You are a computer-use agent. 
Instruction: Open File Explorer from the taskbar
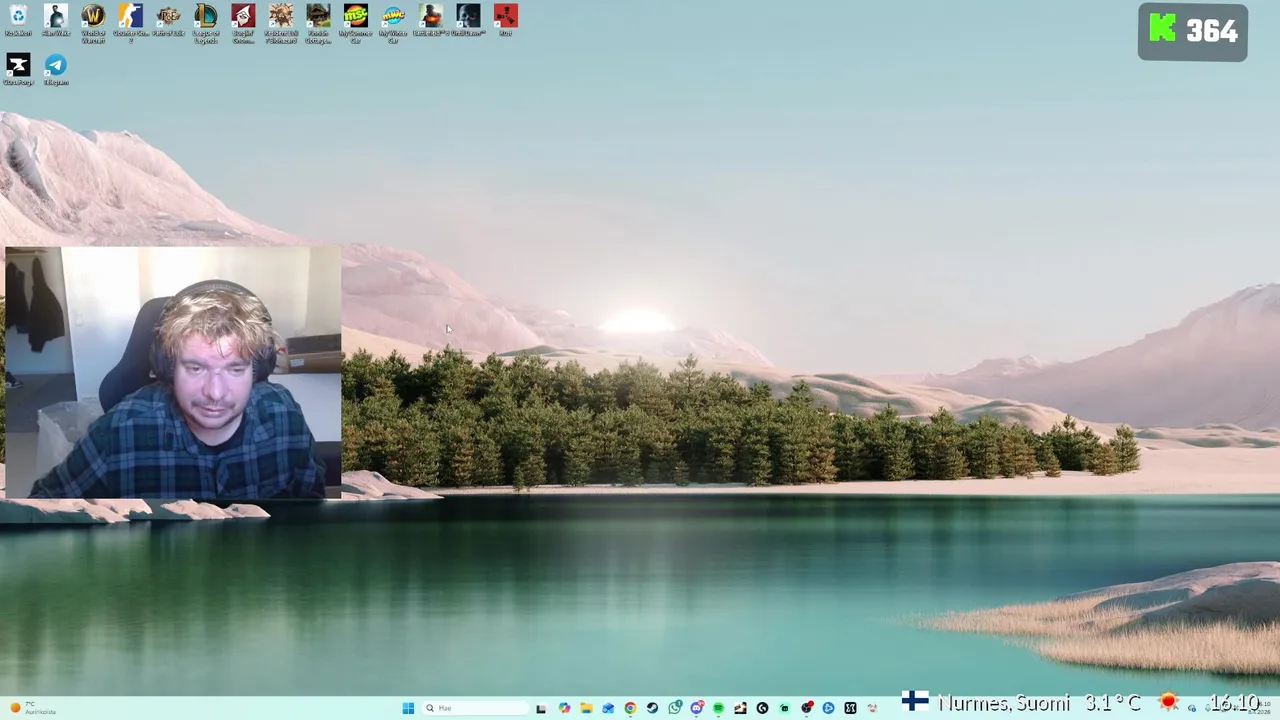click(586, 708)
